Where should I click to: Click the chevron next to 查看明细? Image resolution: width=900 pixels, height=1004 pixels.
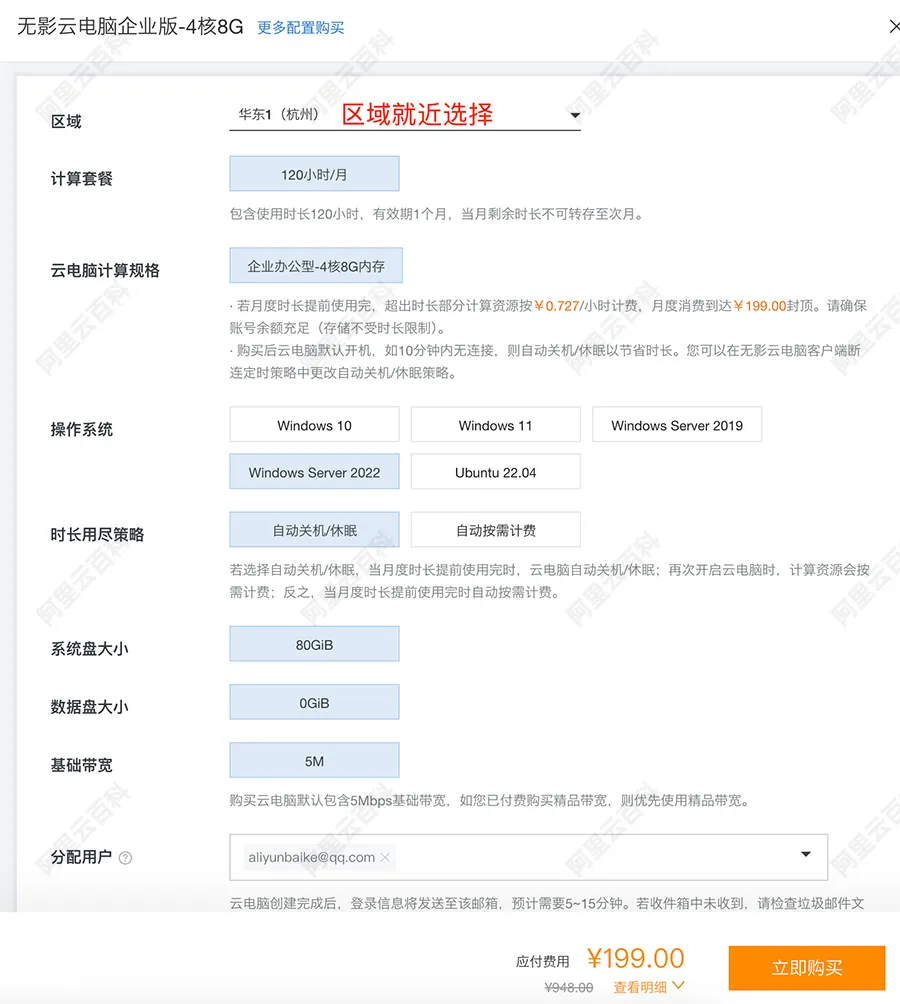[x=679, y=986]
